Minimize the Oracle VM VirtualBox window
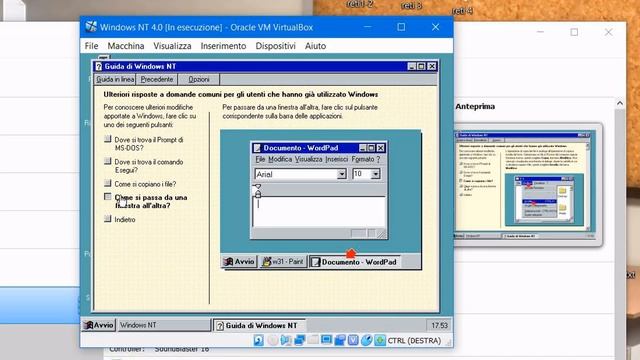Viewport: 640px width, 360px height. [367, 27]
